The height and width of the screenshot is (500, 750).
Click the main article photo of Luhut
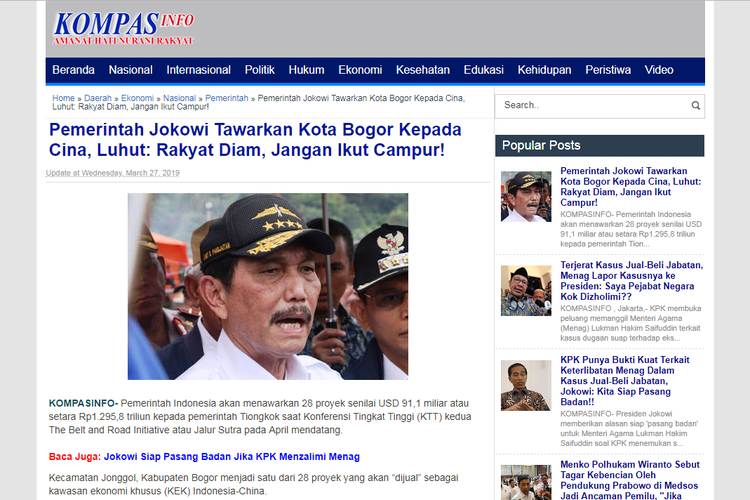click(268, 286)
